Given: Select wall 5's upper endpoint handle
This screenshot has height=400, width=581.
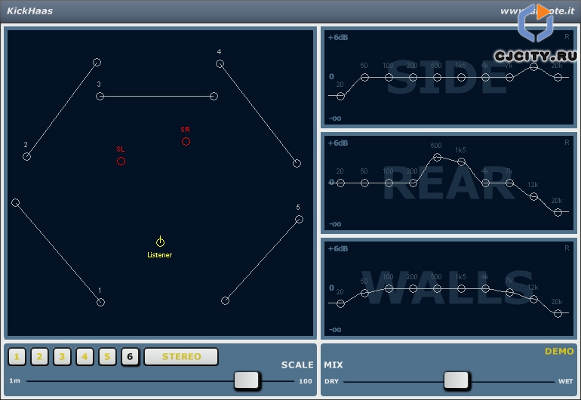Looking at the screenshot, I should (299, 219).
